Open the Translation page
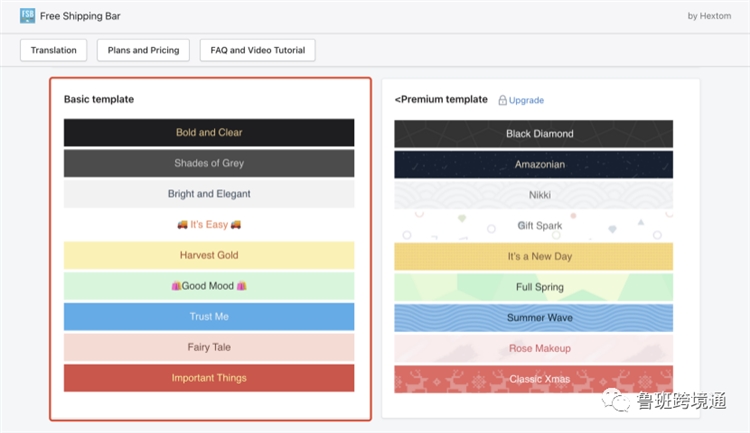 [53, 50]
